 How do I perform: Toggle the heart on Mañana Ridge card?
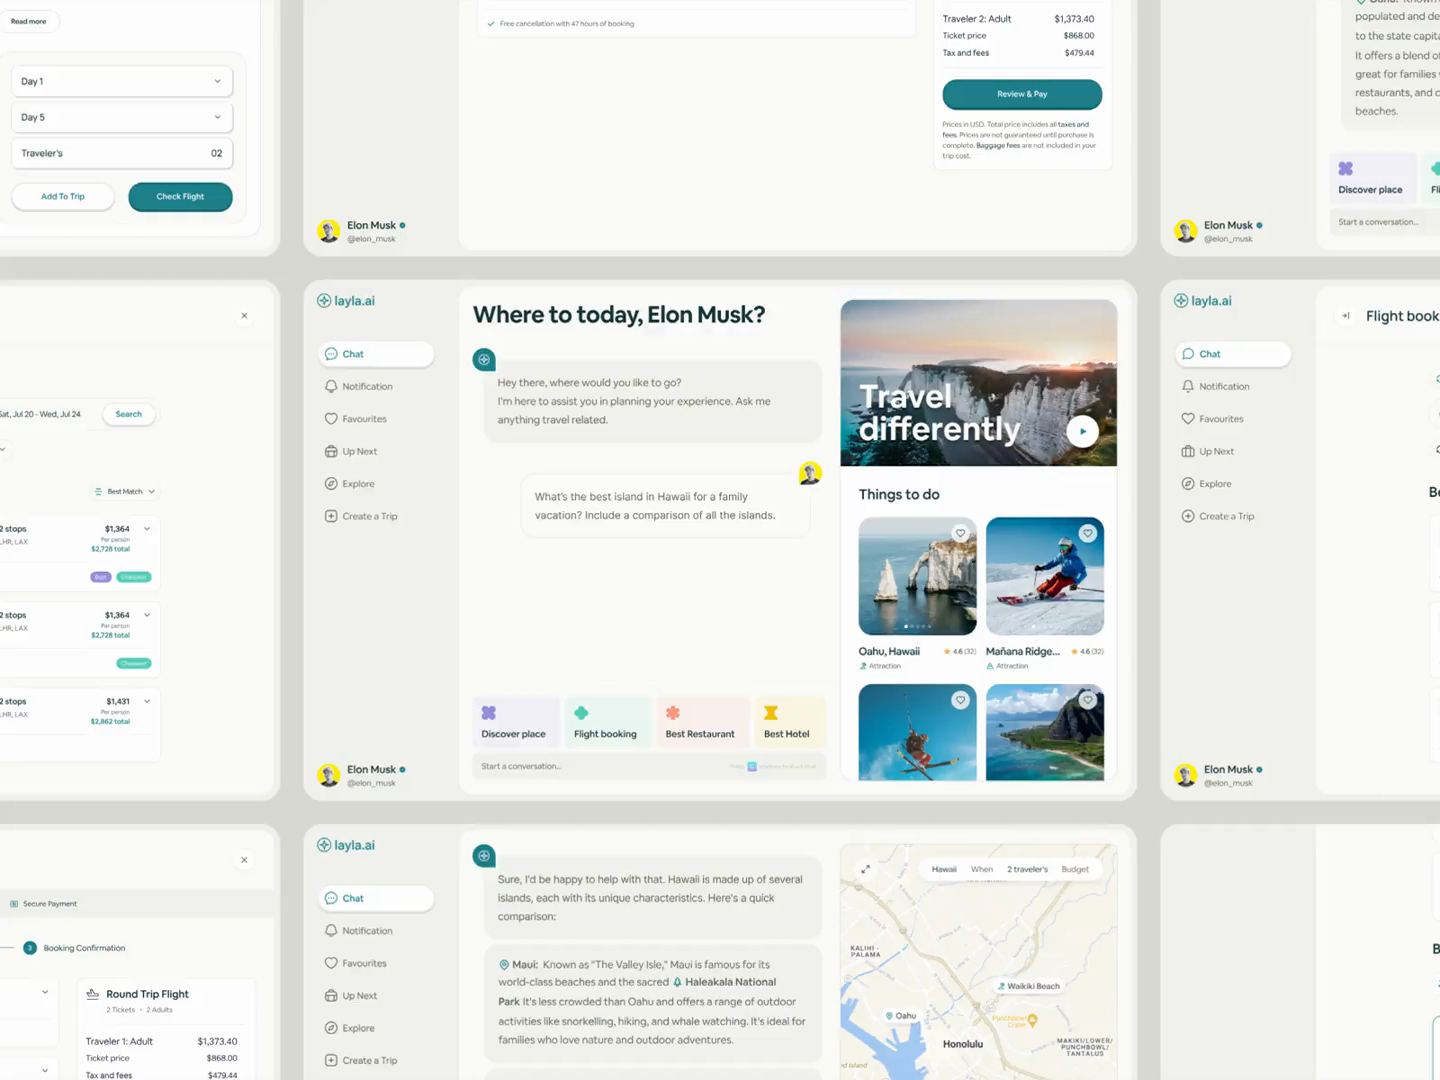click(x=1088, y=533)
